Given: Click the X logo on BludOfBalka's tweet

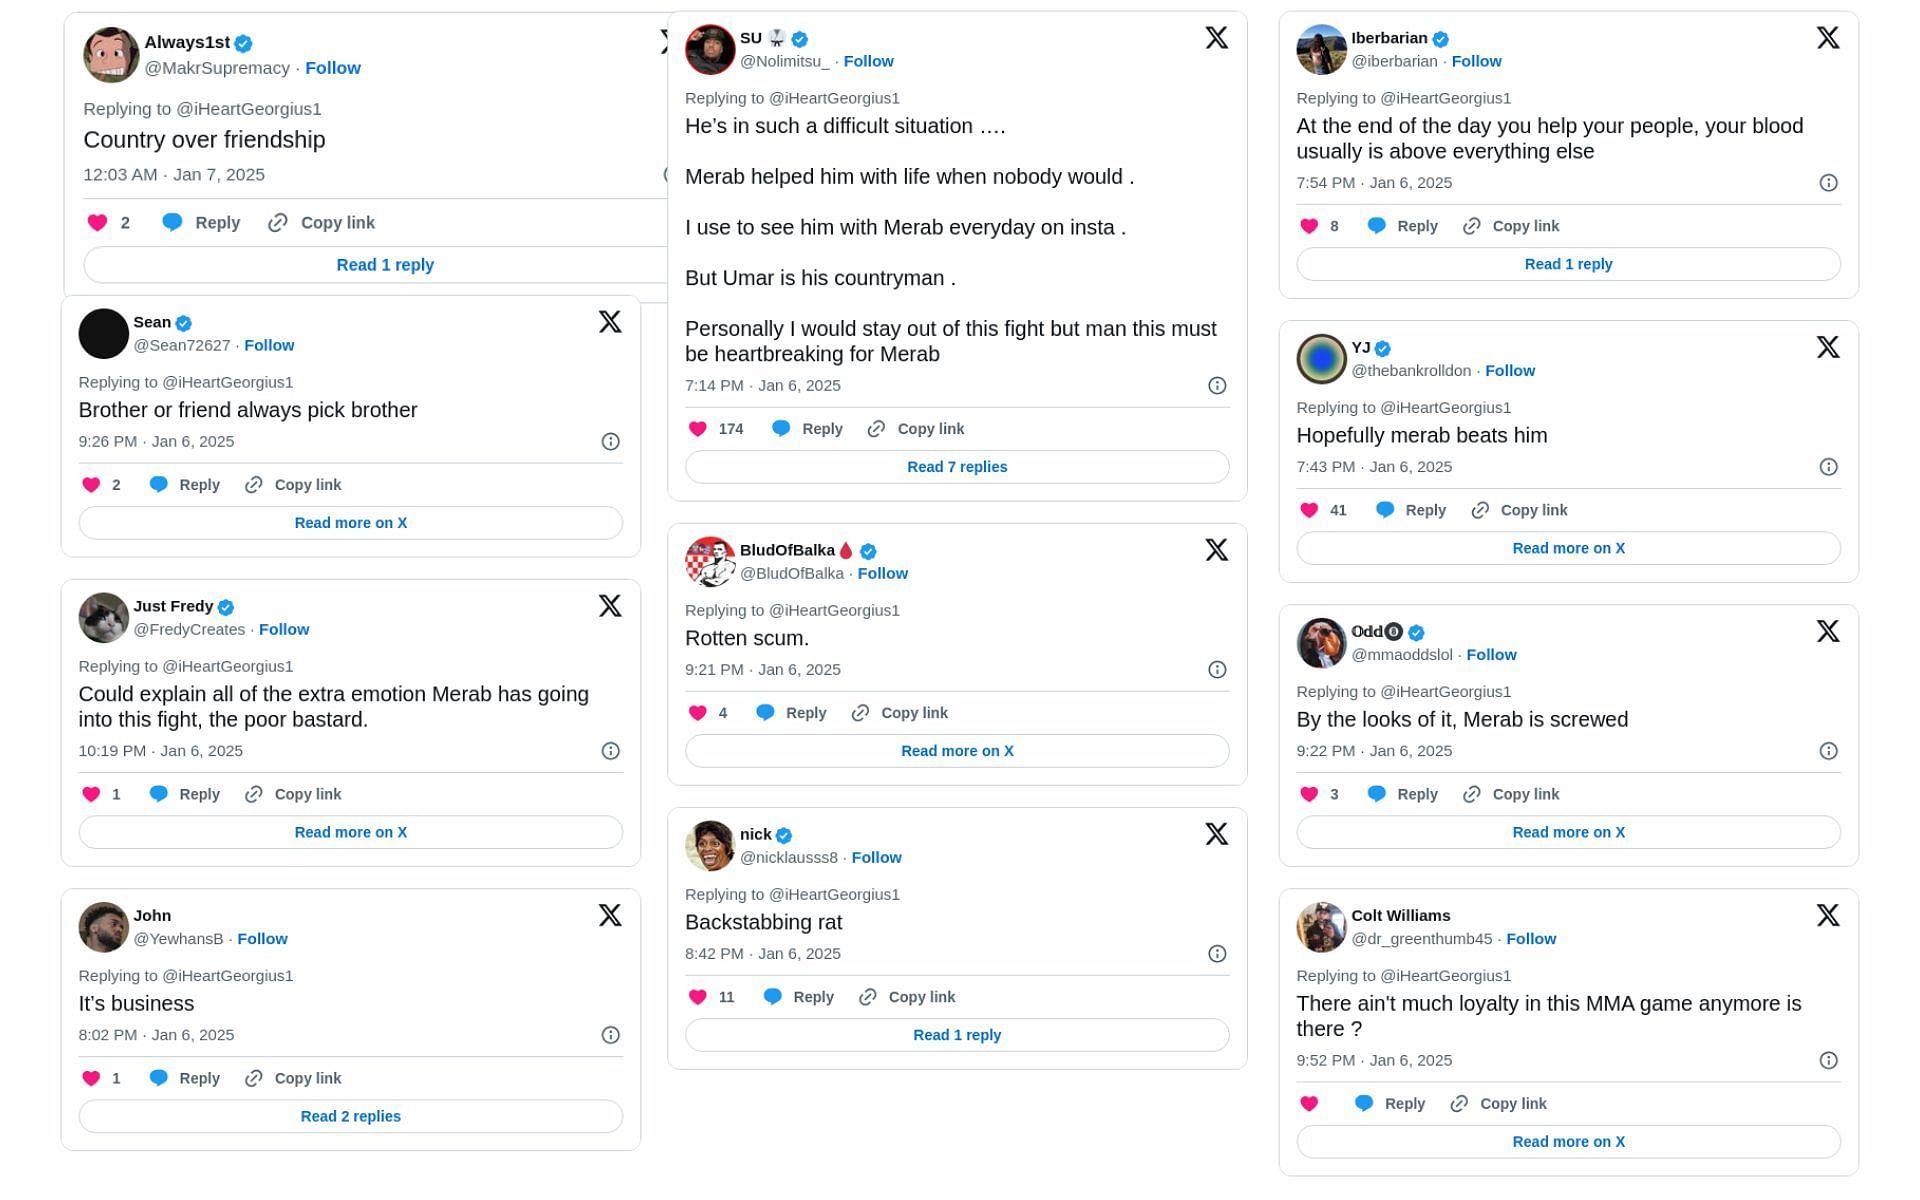Looking at the screenshot, I should [1216, 550].
